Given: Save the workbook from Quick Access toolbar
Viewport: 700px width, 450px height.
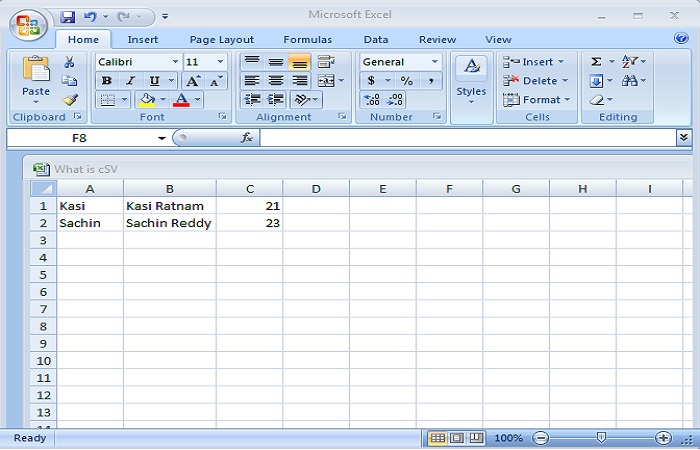Looking at the screenshot, I should 67,17.
